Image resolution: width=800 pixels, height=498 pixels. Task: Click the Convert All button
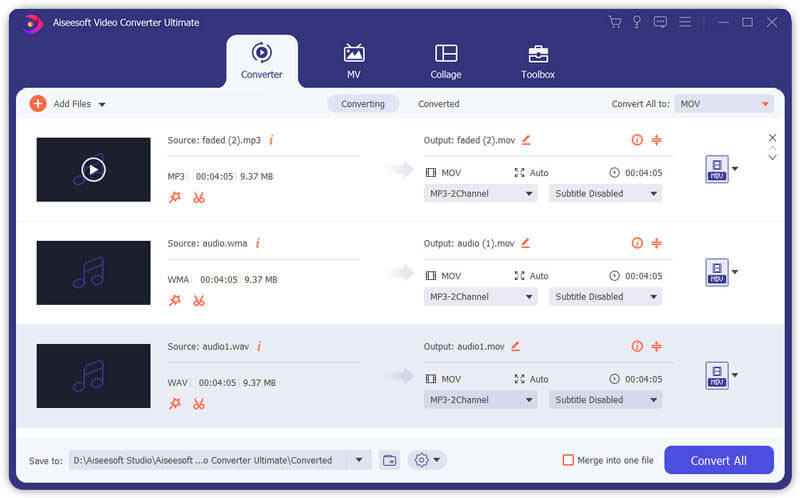[x=718, y=460]
